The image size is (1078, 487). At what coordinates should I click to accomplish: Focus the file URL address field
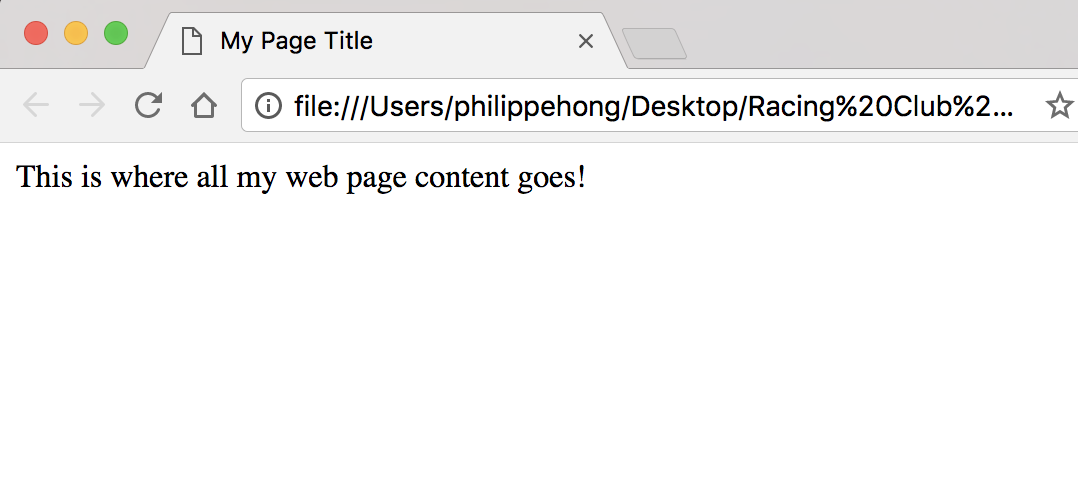point(650,105)
